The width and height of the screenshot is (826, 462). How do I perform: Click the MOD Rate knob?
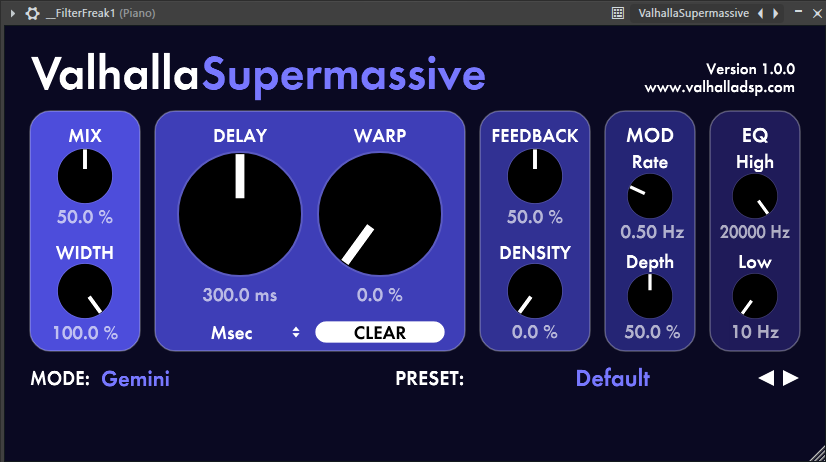pos(650,196)
